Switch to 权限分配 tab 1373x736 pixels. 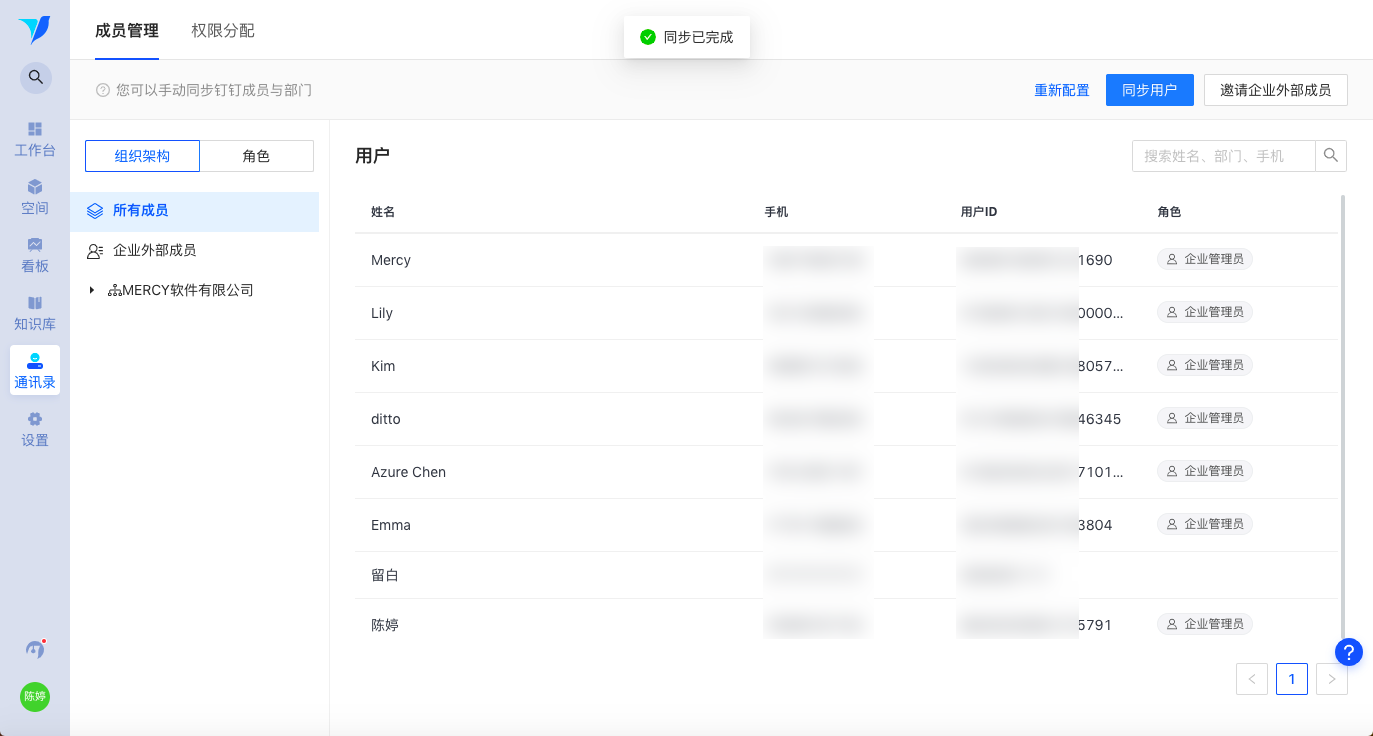[x=223, y=31]
